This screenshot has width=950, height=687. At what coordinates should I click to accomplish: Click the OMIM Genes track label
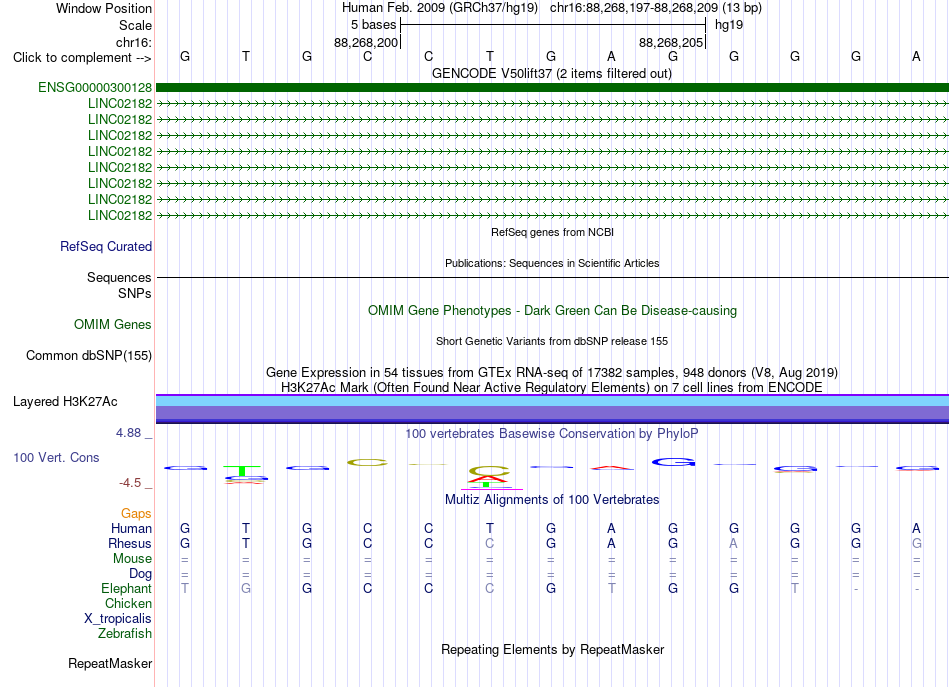(x=112, y=325)
